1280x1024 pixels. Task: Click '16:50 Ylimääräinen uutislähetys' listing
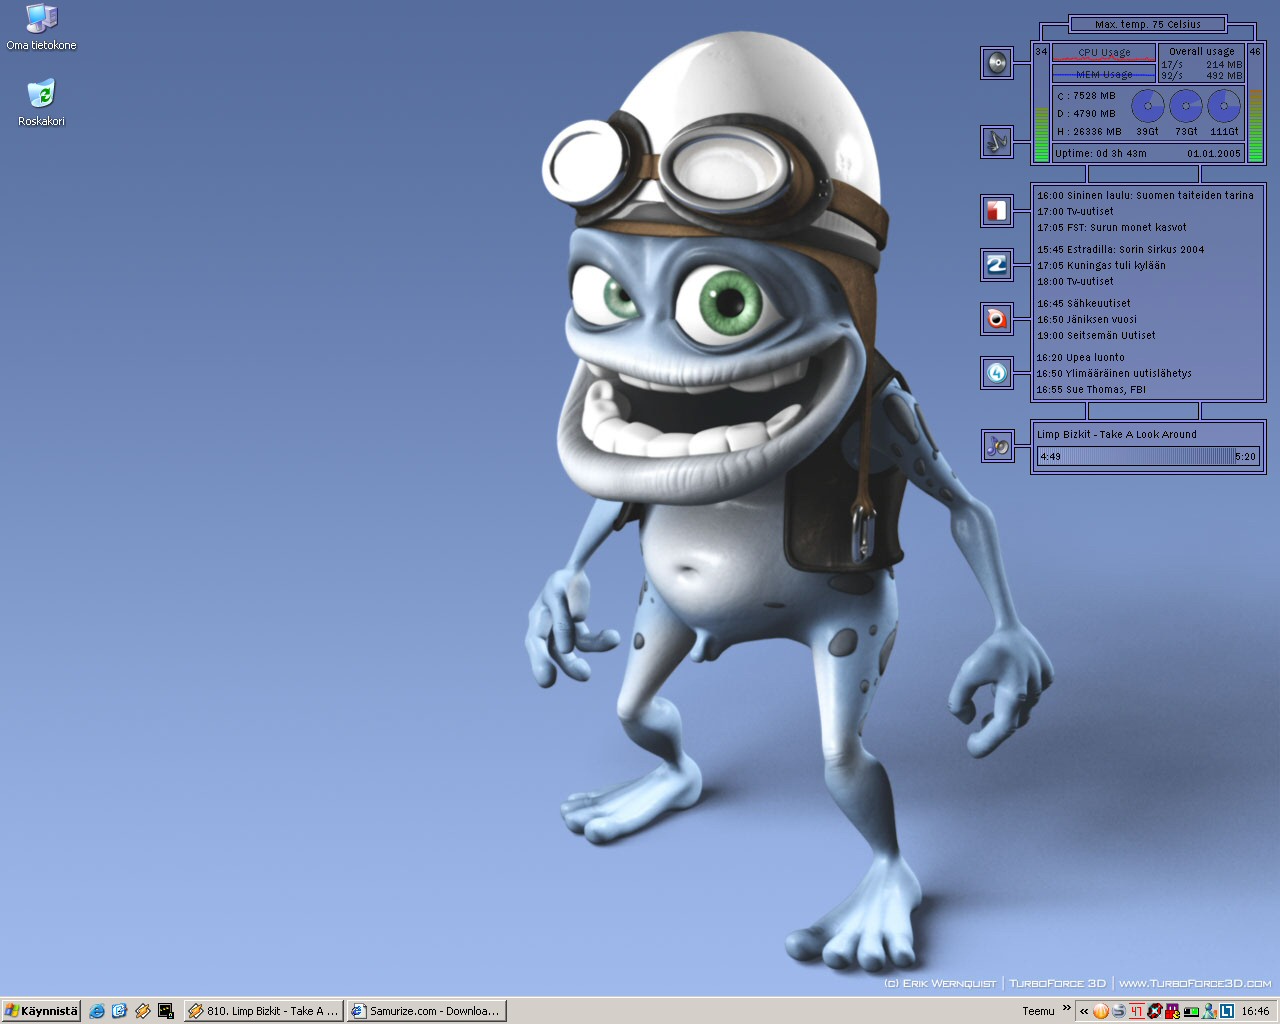(x=1114, y=373)
